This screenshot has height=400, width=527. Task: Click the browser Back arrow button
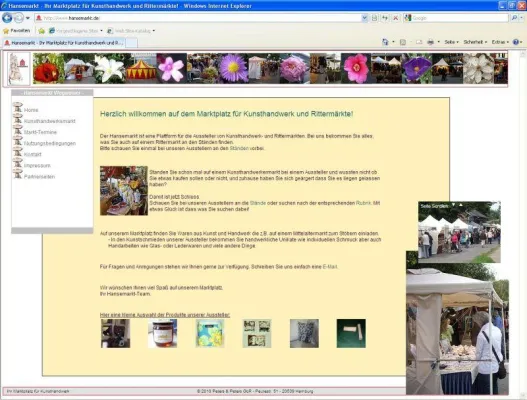7,18
